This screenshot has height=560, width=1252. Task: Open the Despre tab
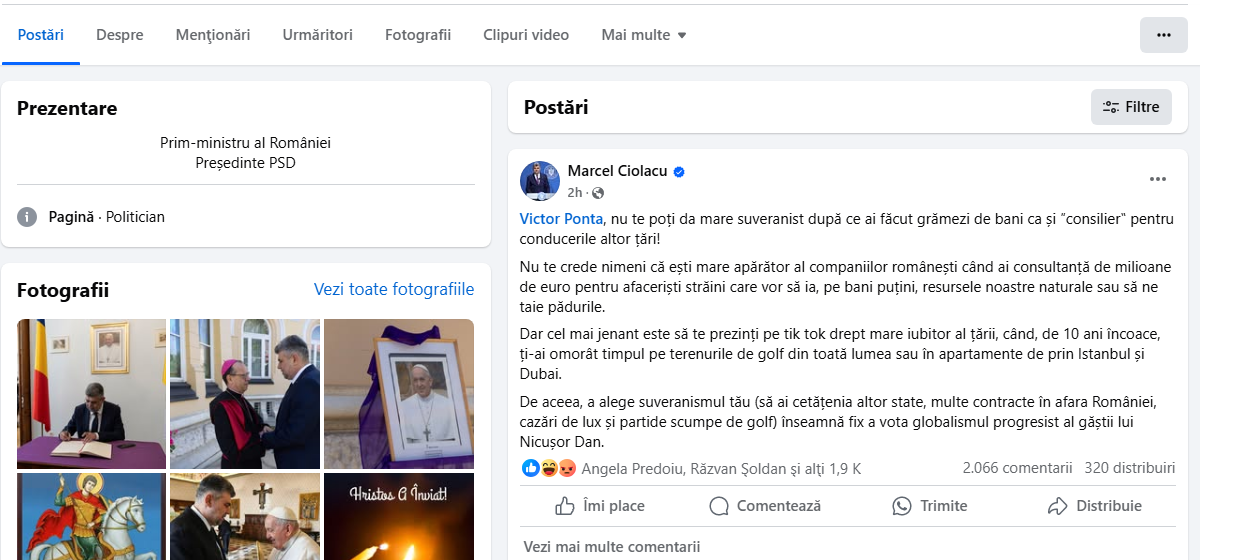[x=120, y=35]
